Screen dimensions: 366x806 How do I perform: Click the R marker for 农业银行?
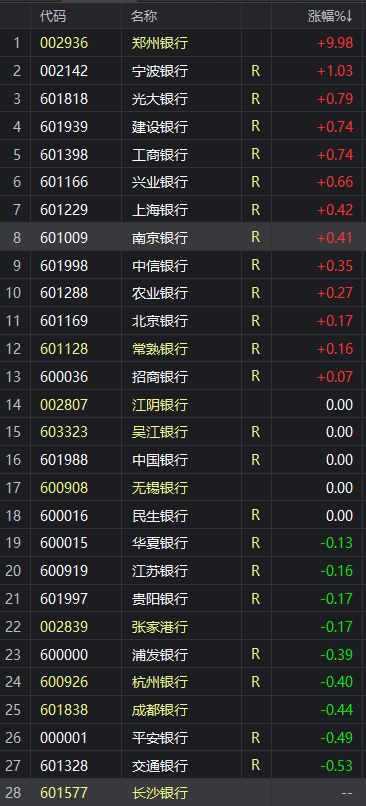[x=255, y=293]
